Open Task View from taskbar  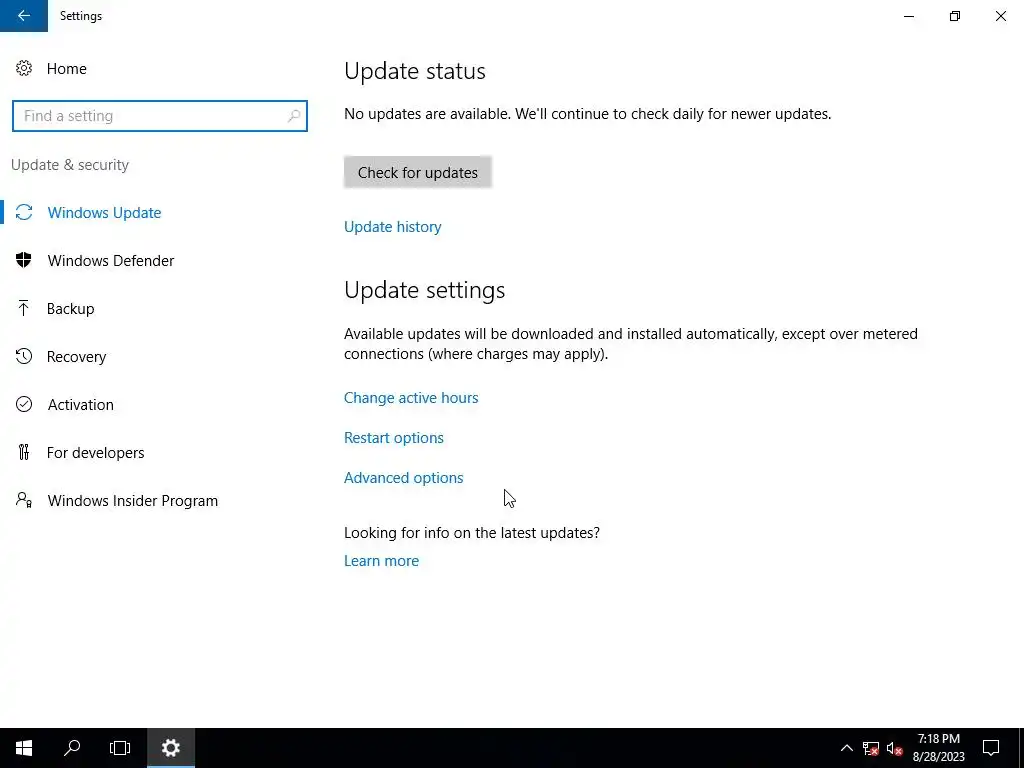pos(120,748)
